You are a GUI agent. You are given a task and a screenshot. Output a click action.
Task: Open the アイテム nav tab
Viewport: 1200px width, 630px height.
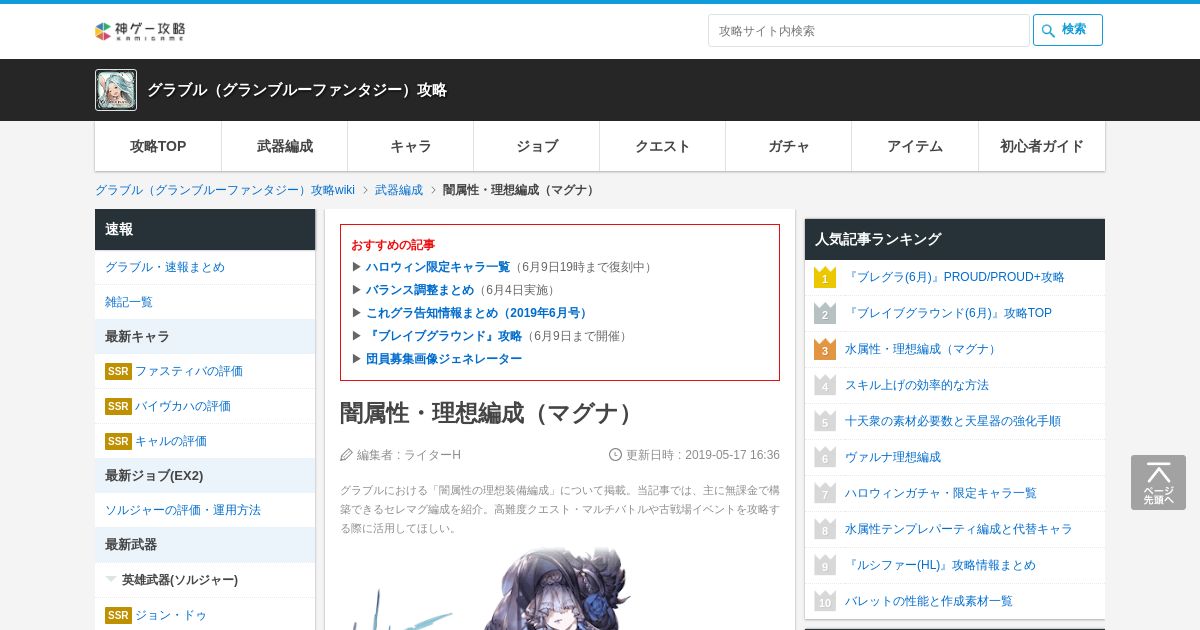tap(915, 146)
